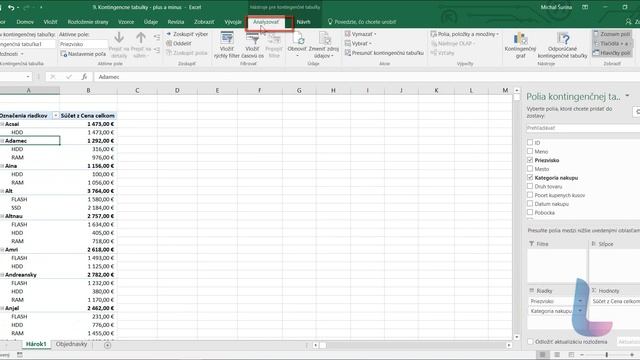Image resolution: width=640 pixels, height=360 pixels.
Task: Click the confirm checkmark in formula bar
Action: (x=69, y=77)
